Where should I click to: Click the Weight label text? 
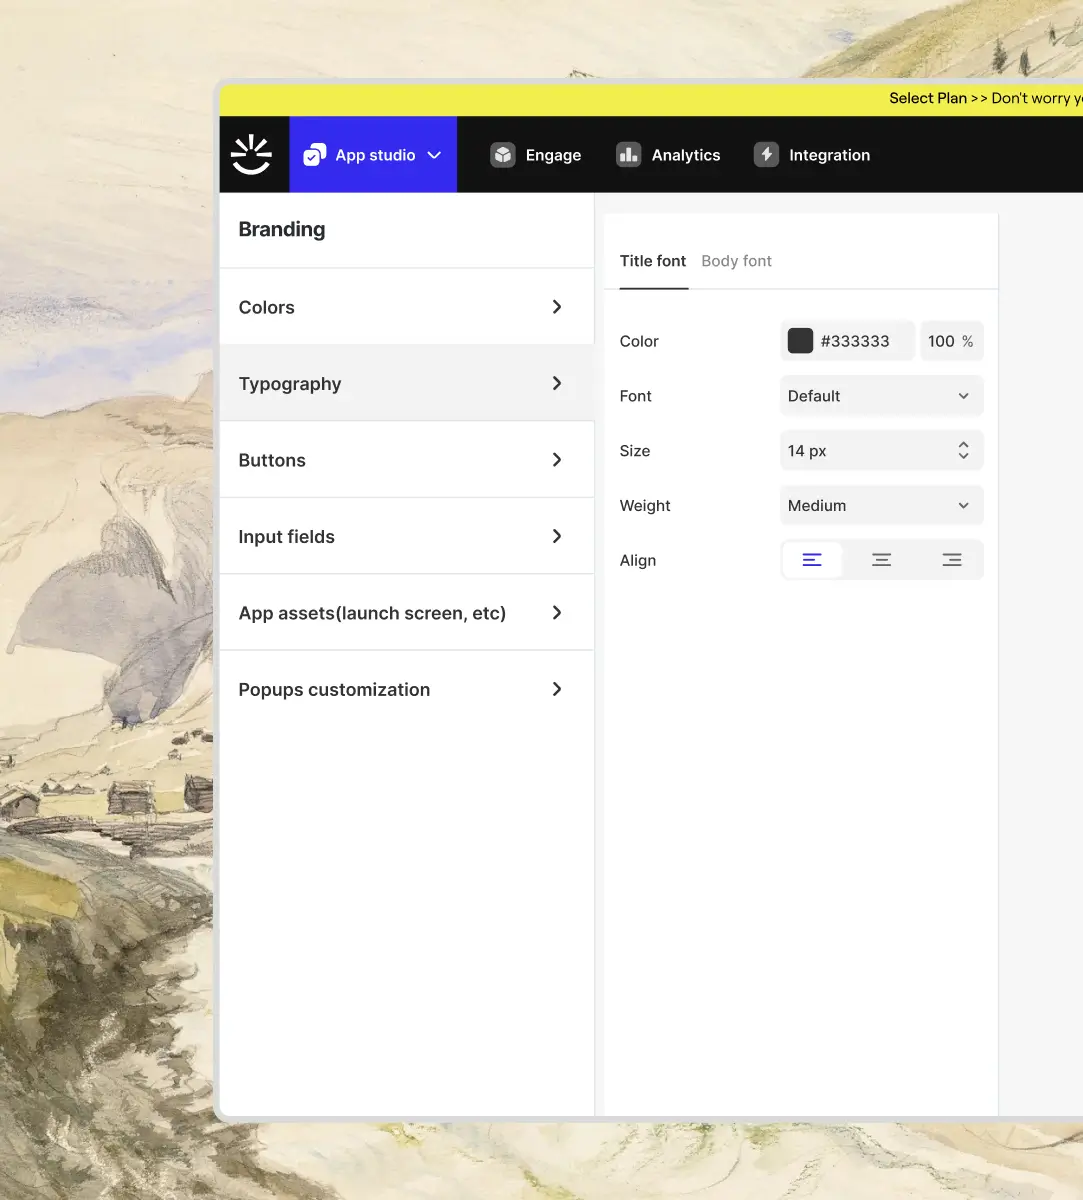[x=645, y=506]
